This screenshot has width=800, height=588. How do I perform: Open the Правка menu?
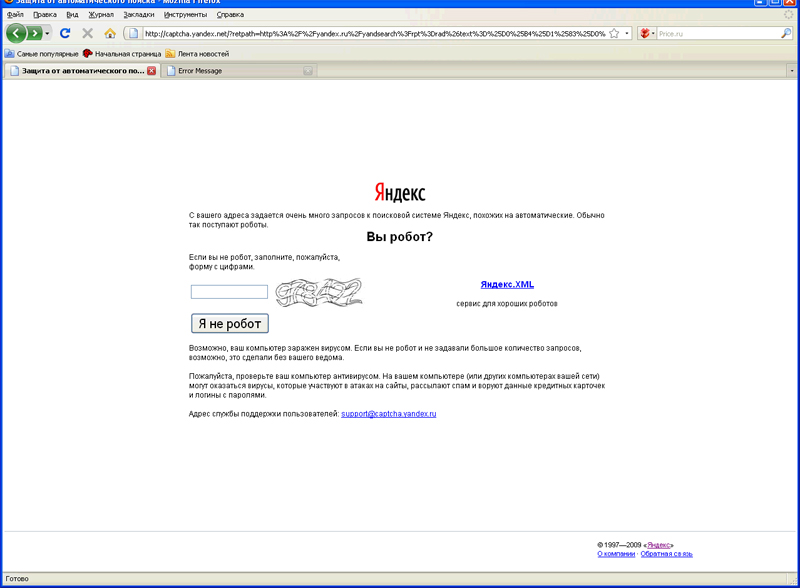[45, 14]
